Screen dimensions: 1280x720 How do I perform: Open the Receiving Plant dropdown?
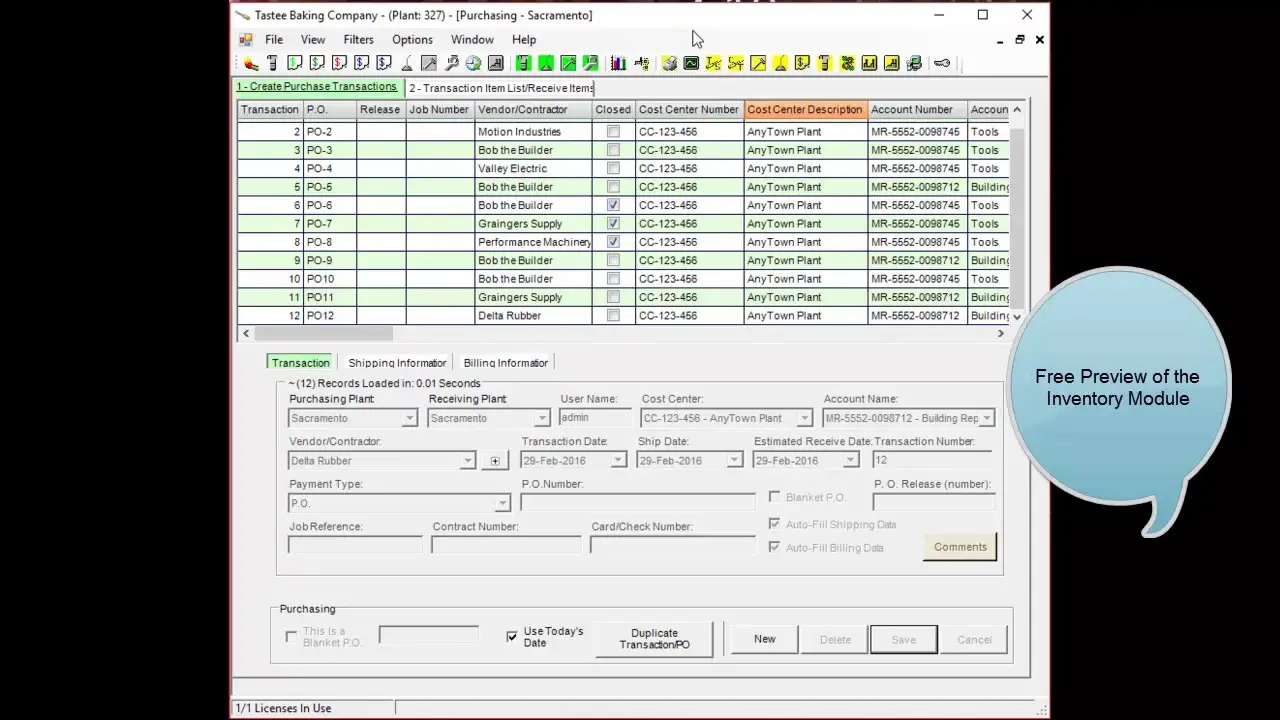(542, 418)
